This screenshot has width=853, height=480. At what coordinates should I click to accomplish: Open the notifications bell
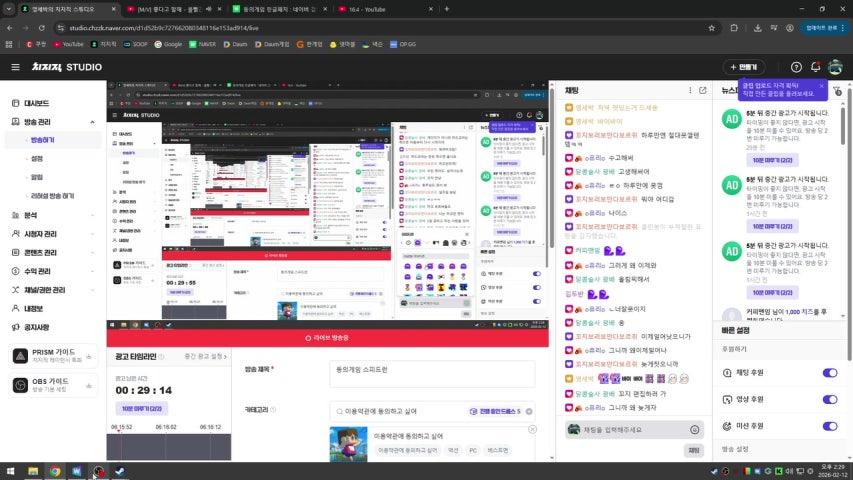coord(815,67)
